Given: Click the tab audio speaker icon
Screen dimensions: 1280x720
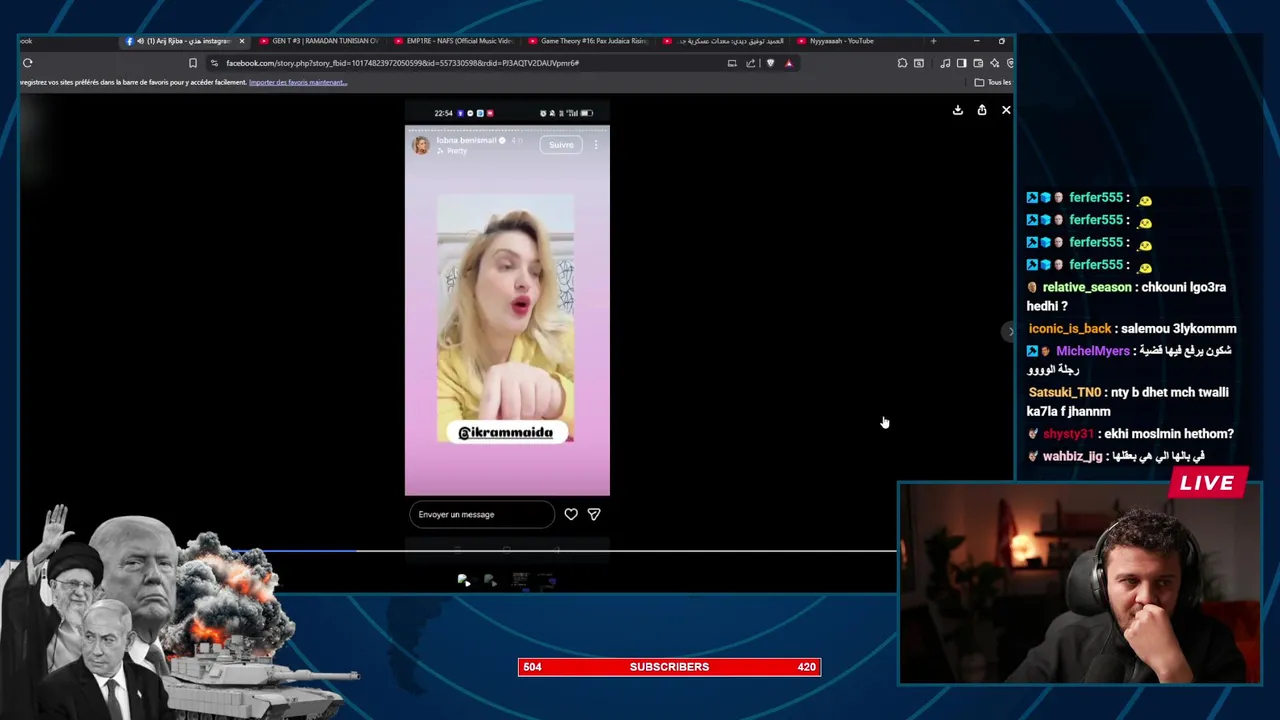Looking at the screenshot, I should 140,41.
